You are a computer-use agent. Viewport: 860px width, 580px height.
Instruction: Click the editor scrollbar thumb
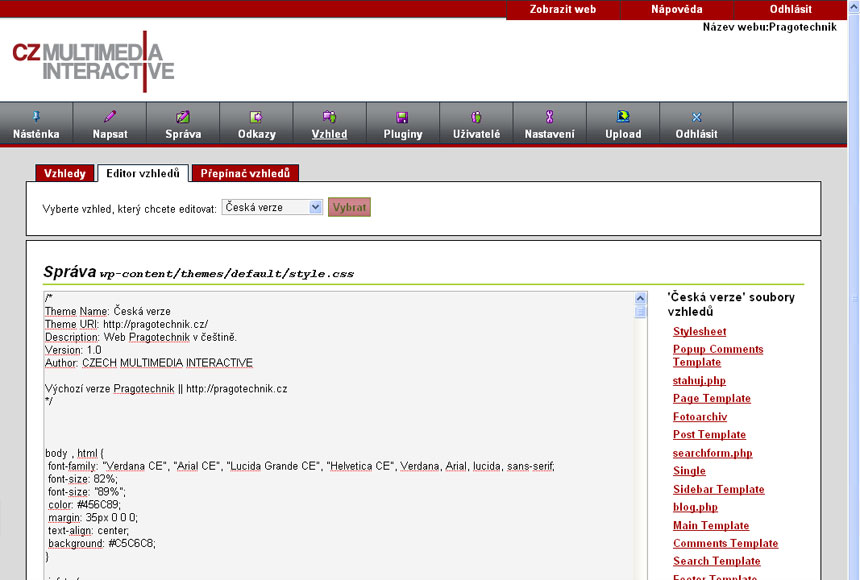point(640,312)
